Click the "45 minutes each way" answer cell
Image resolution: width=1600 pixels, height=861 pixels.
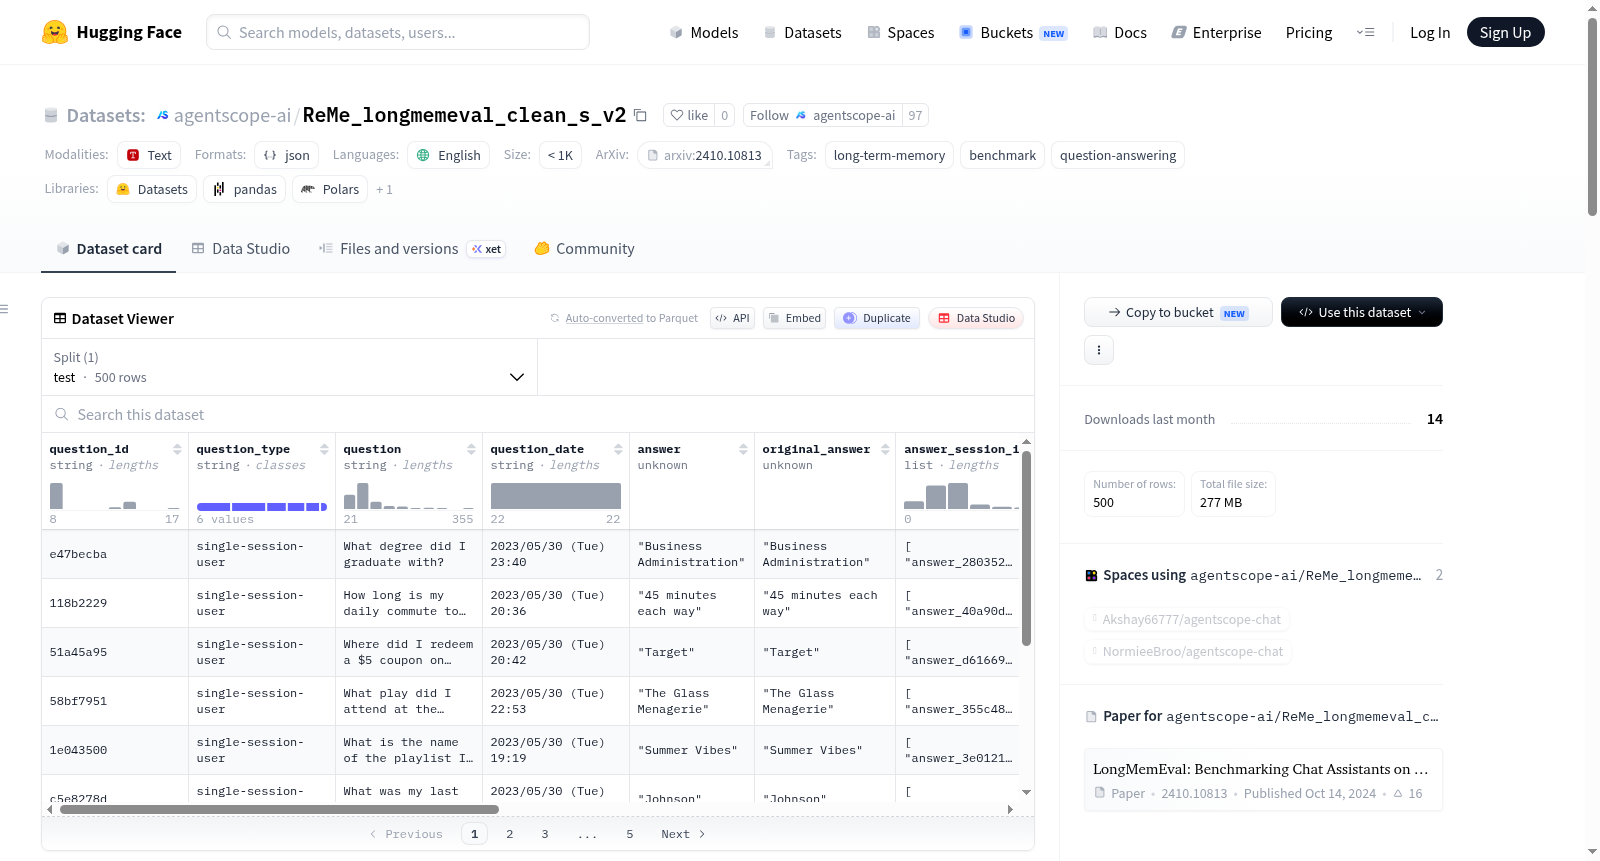pos(692,603)
